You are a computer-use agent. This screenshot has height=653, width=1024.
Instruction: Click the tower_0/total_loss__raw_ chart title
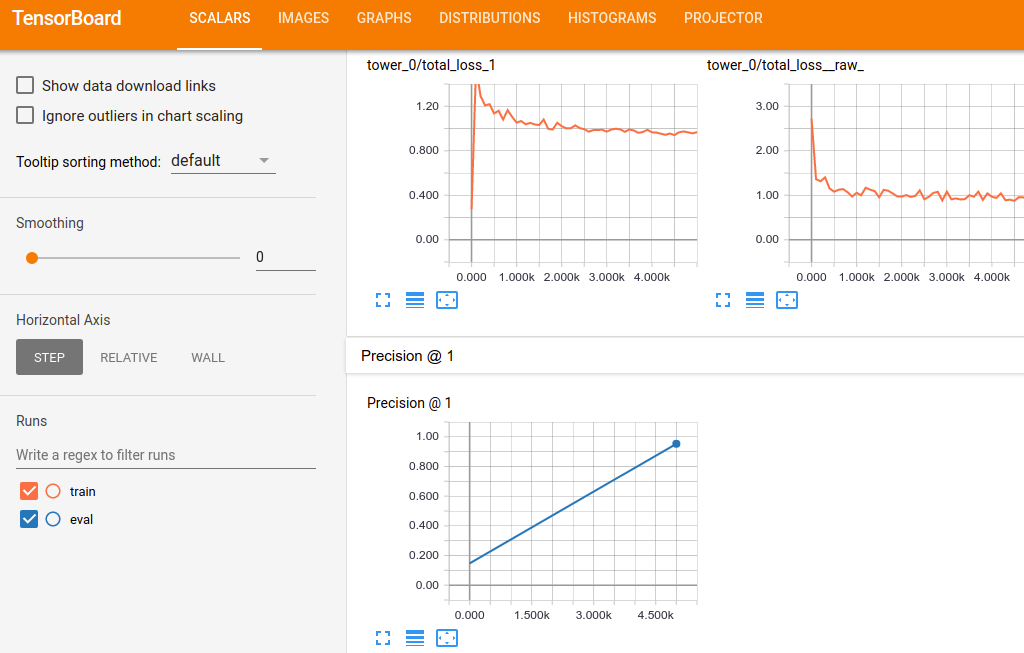[785, 65]
